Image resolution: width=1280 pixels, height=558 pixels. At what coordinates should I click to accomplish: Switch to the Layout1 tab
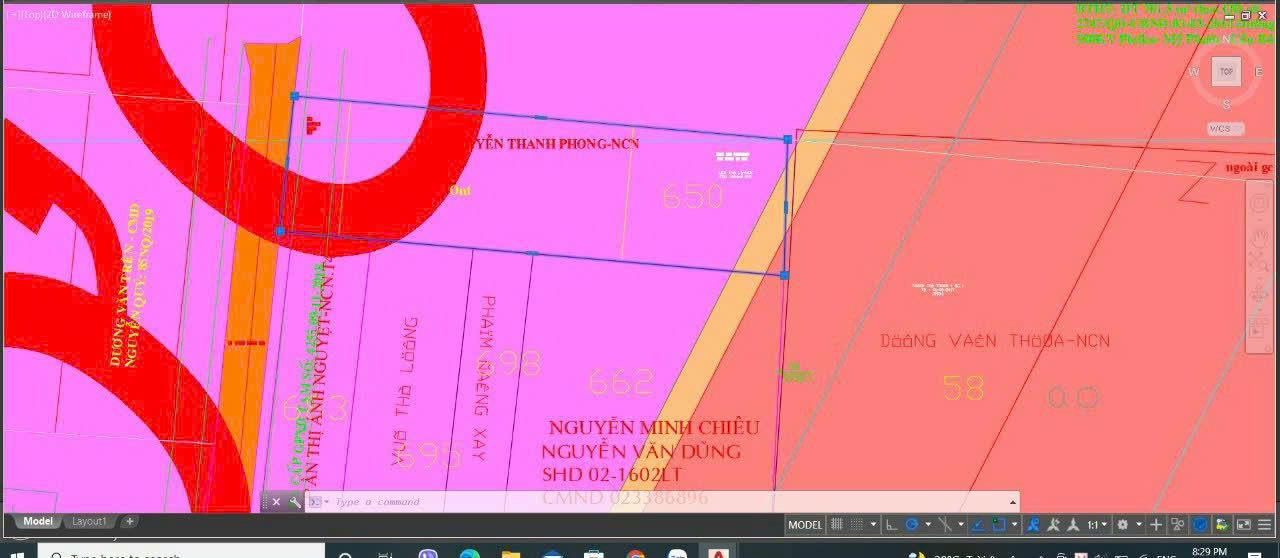click(89, 521)
